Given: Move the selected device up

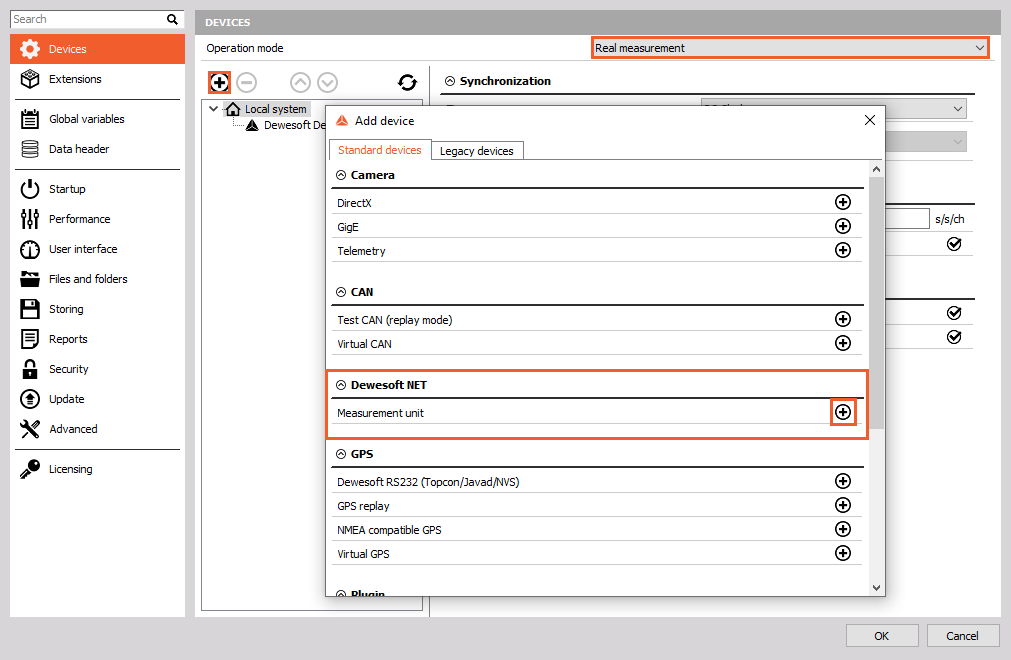Looking at the screenshot, I should click(300, 82).
